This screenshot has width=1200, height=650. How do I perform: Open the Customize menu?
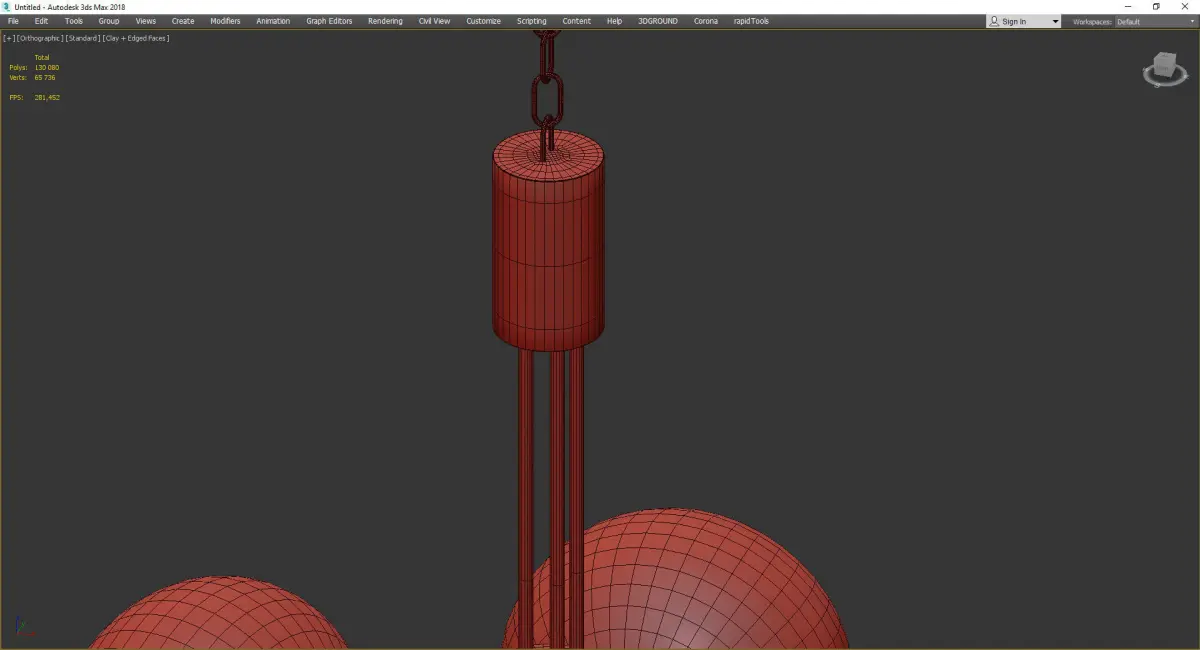click(484, 21)
